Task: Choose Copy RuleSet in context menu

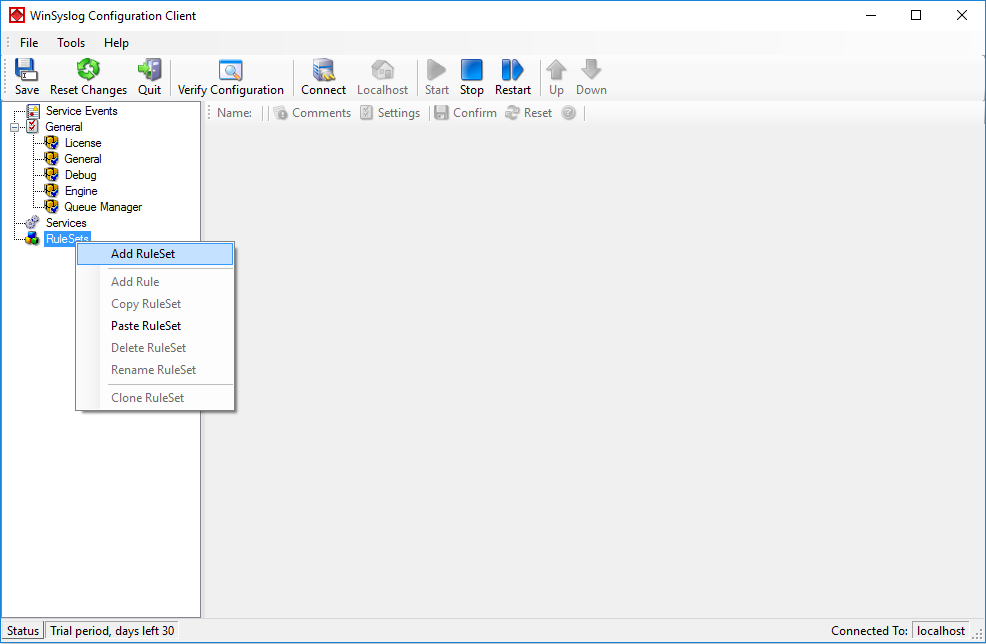Action: [155, 304]
